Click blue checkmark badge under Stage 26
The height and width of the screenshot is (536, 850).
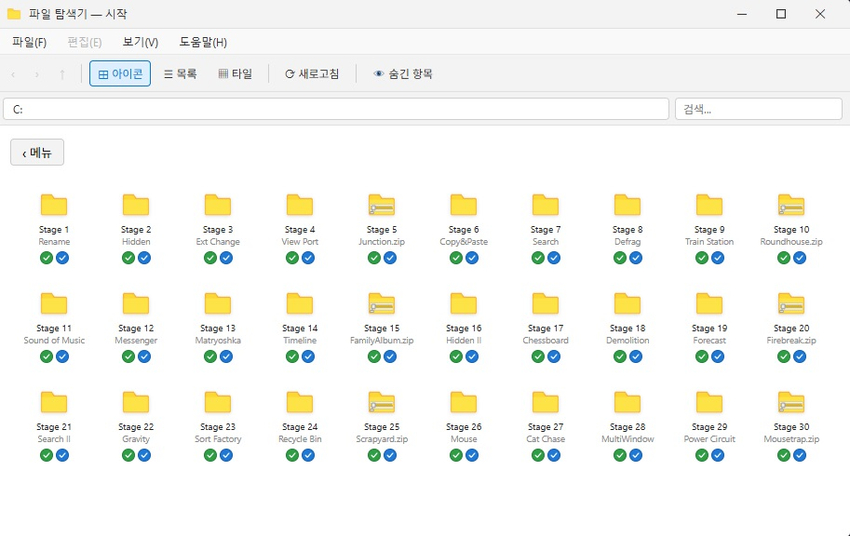pos(472,455)
